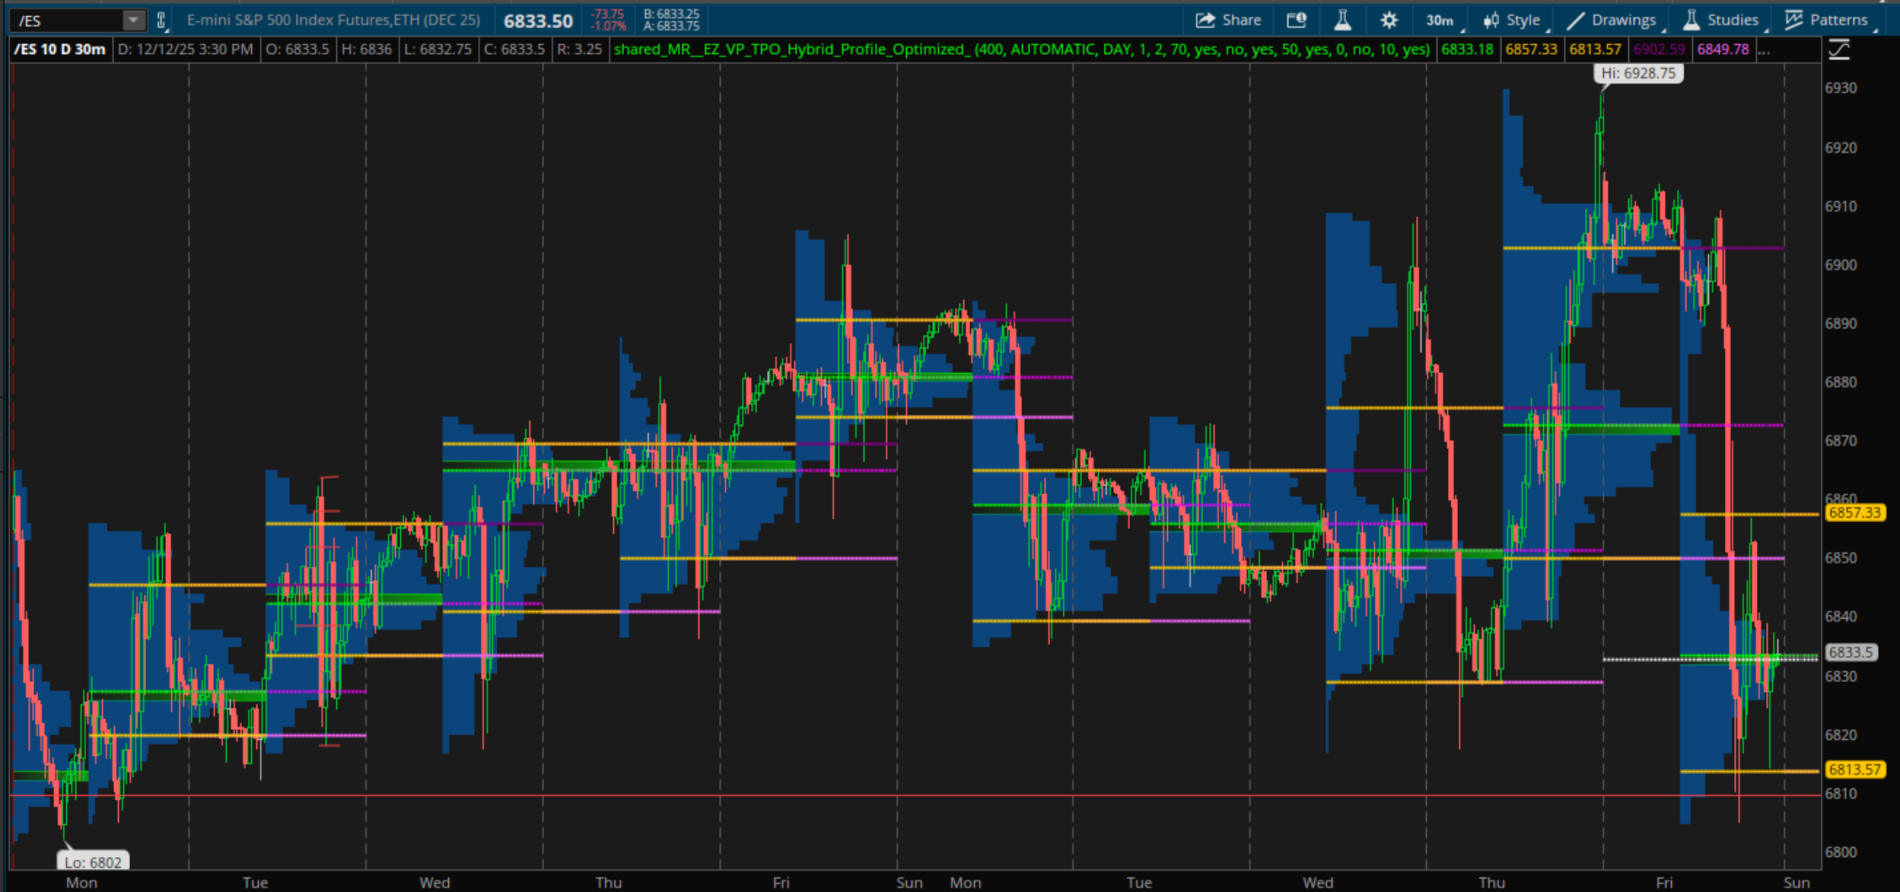Click the Lo: 6802 bubble
The image size is (1900, 892).
[x=93, y=861]
